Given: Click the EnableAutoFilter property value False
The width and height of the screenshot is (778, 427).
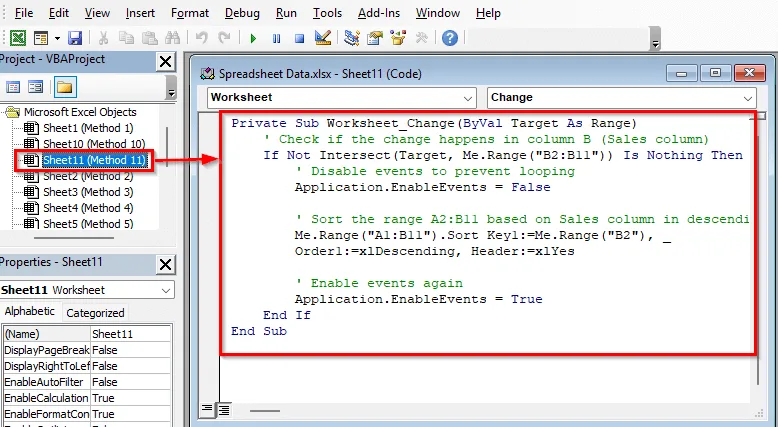Looking at the screenshot, I should (x=131, y=382).
